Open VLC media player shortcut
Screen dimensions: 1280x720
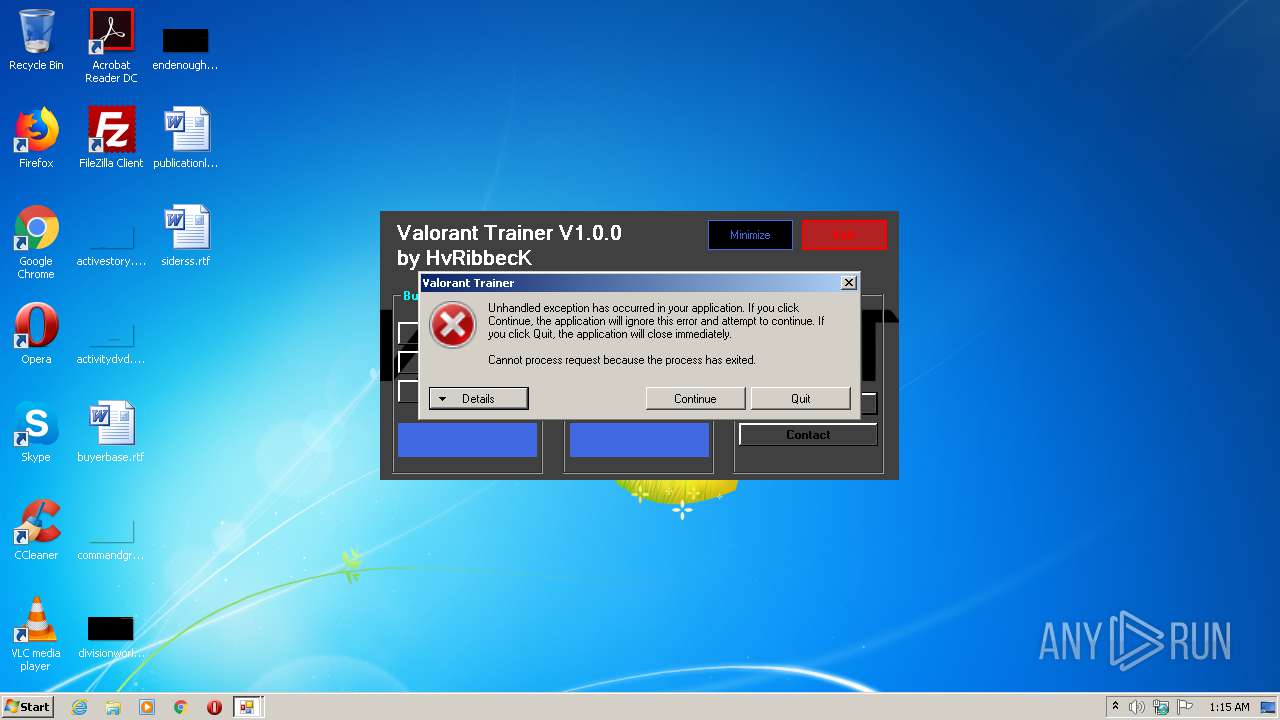click(x=36, y=634)
